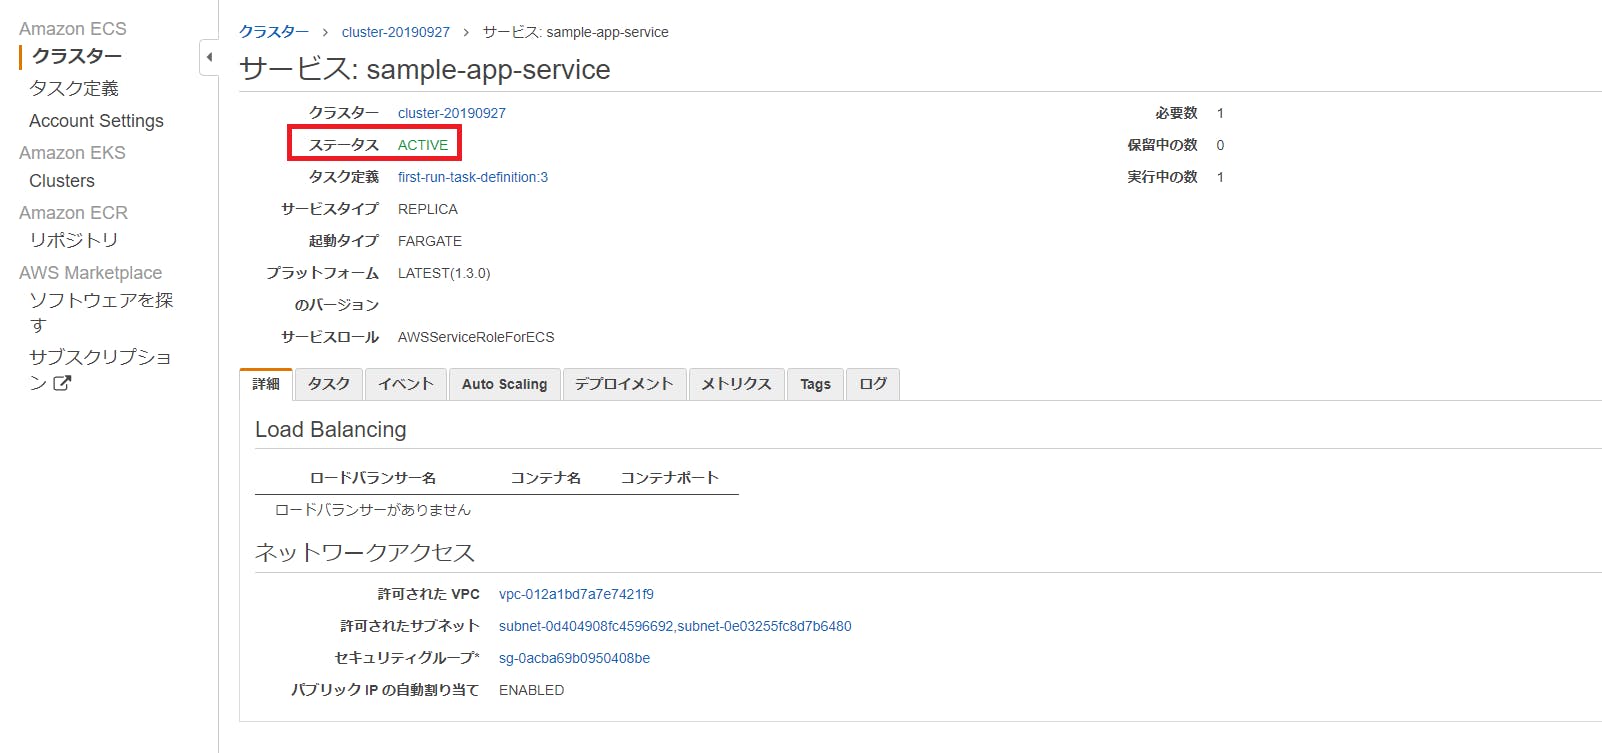The image size is (1602, 753).
Task: Click the LATEST(1.3.0) platform version value
Action: (x=444, y=273)
